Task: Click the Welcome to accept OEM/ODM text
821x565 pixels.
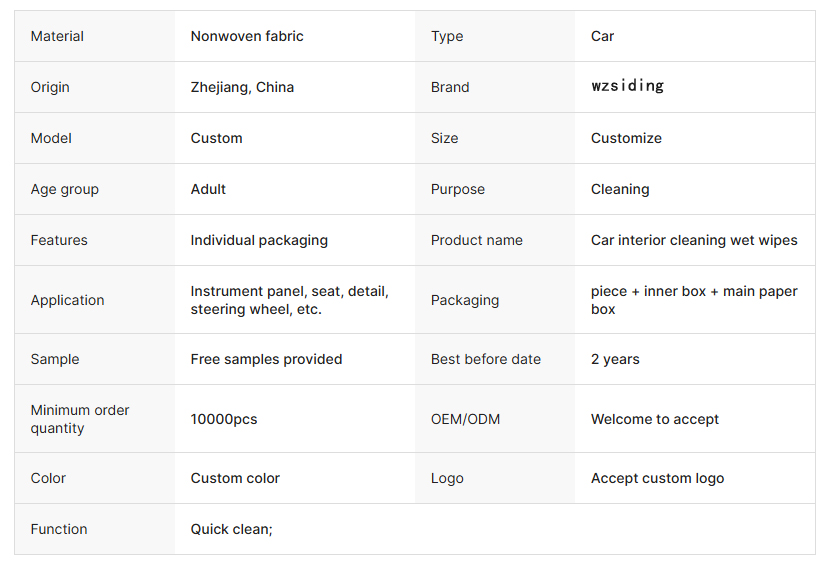Action: [655, 419]
